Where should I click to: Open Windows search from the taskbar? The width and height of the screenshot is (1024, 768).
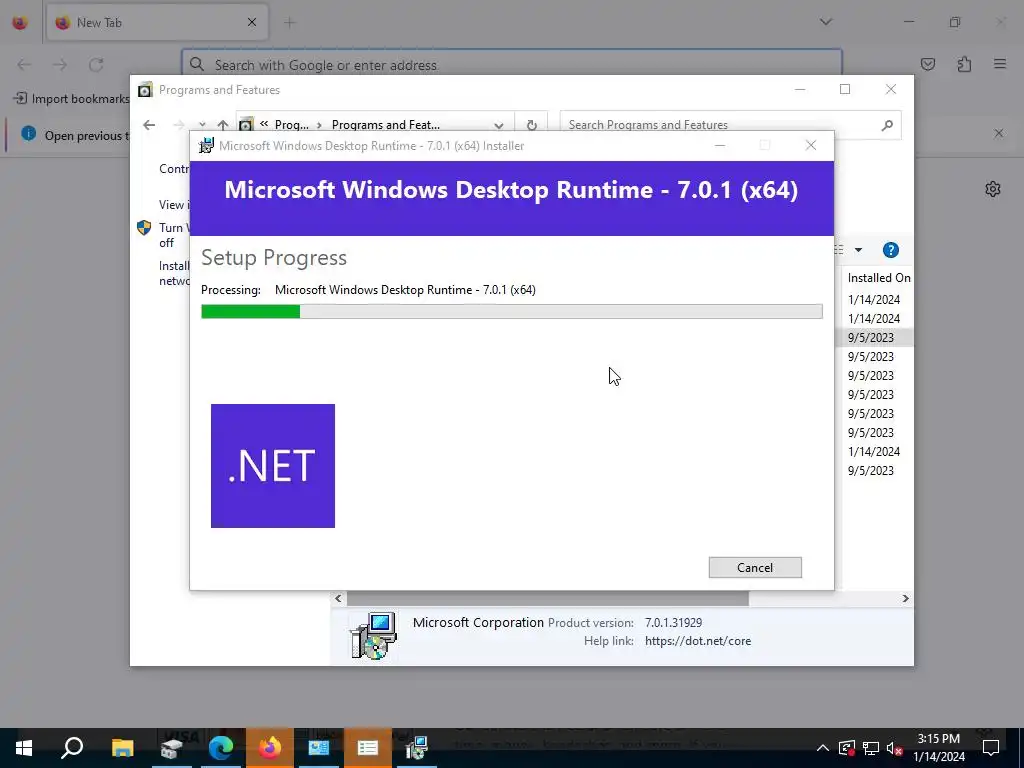coord(72,748)
